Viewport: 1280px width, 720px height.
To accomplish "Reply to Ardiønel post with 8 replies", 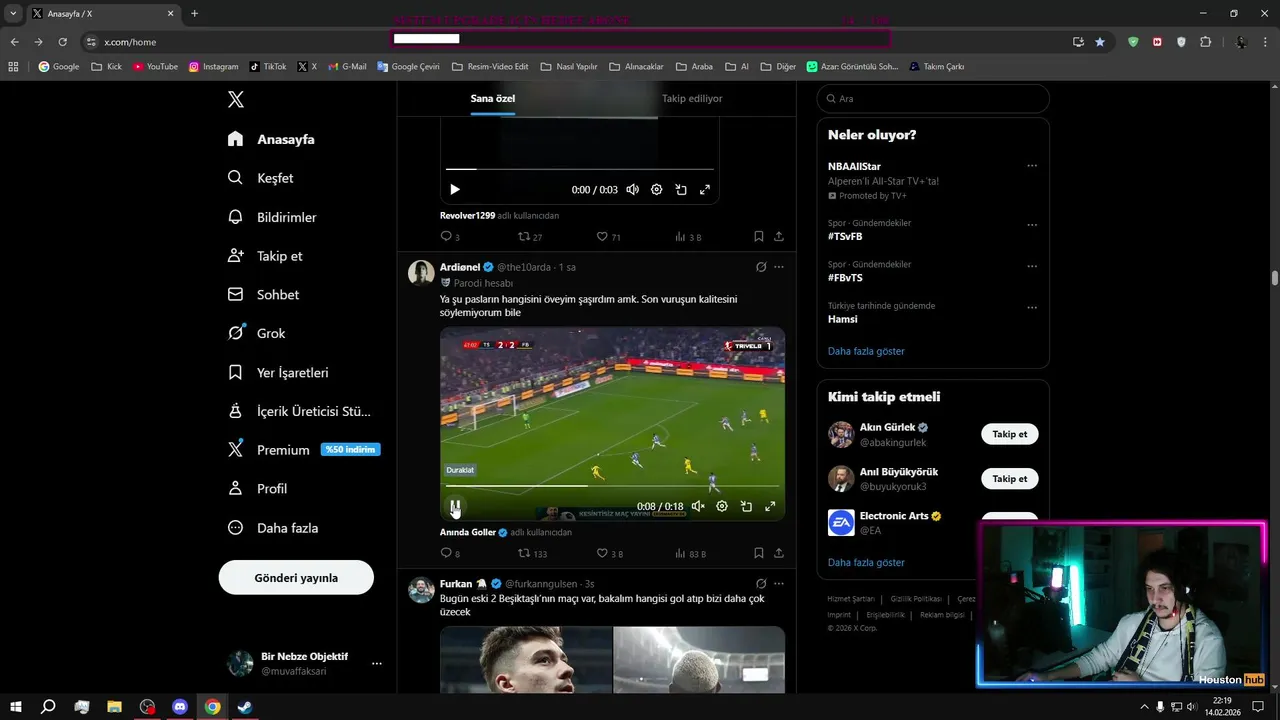I will pyautogui.click(x=450, y=553).
